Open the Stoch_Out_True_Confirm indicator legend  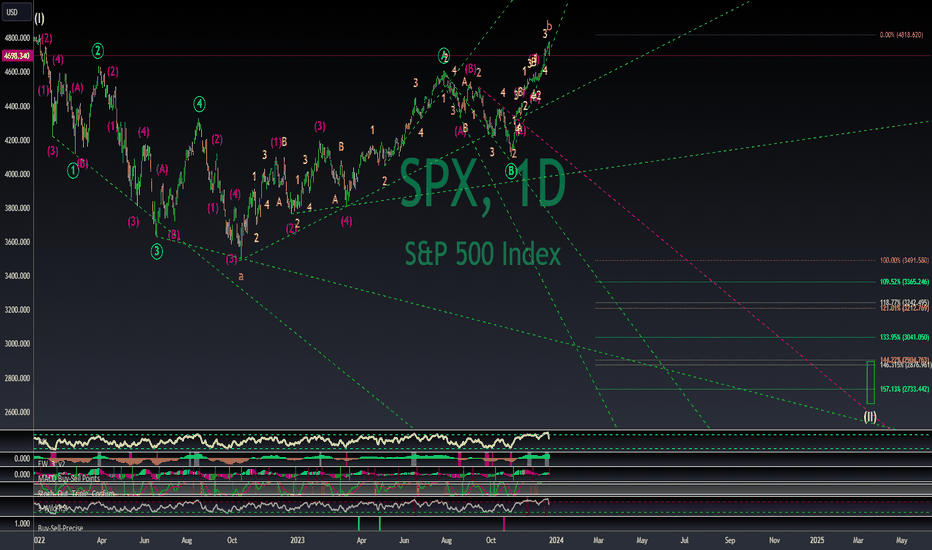76,494
